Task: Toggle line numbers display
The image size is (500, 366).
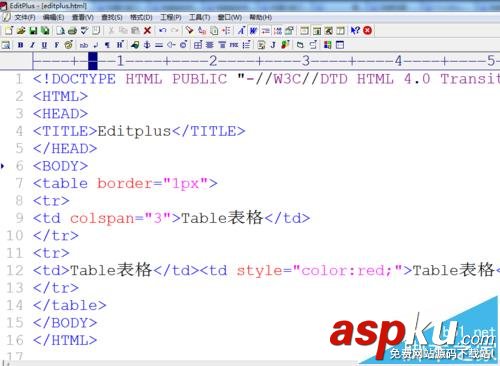Action: (277, 31)
